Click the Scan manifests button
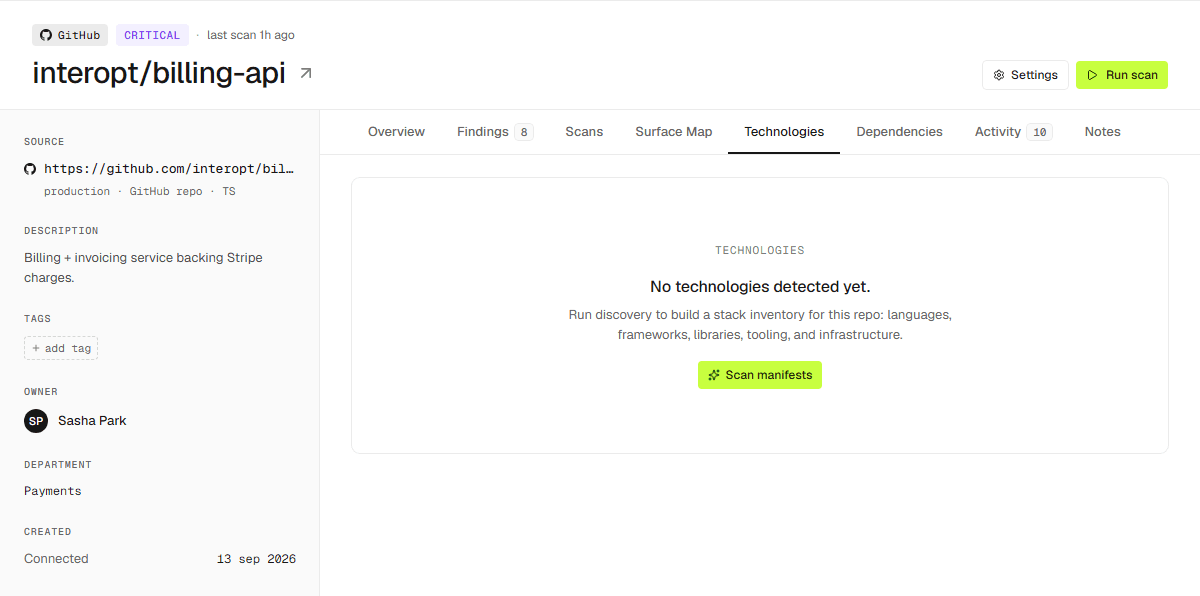The width and height of the screenshot is (1200, 596). 760,375
